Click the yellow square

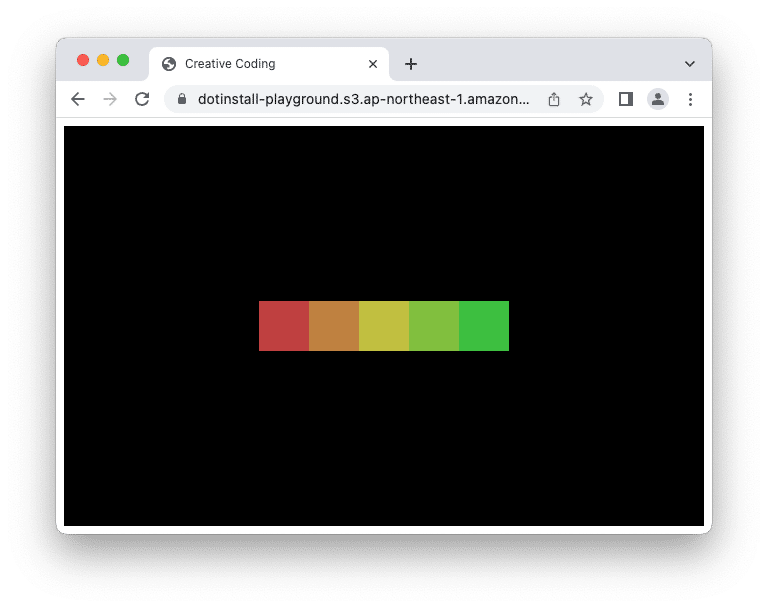(384, 326)
